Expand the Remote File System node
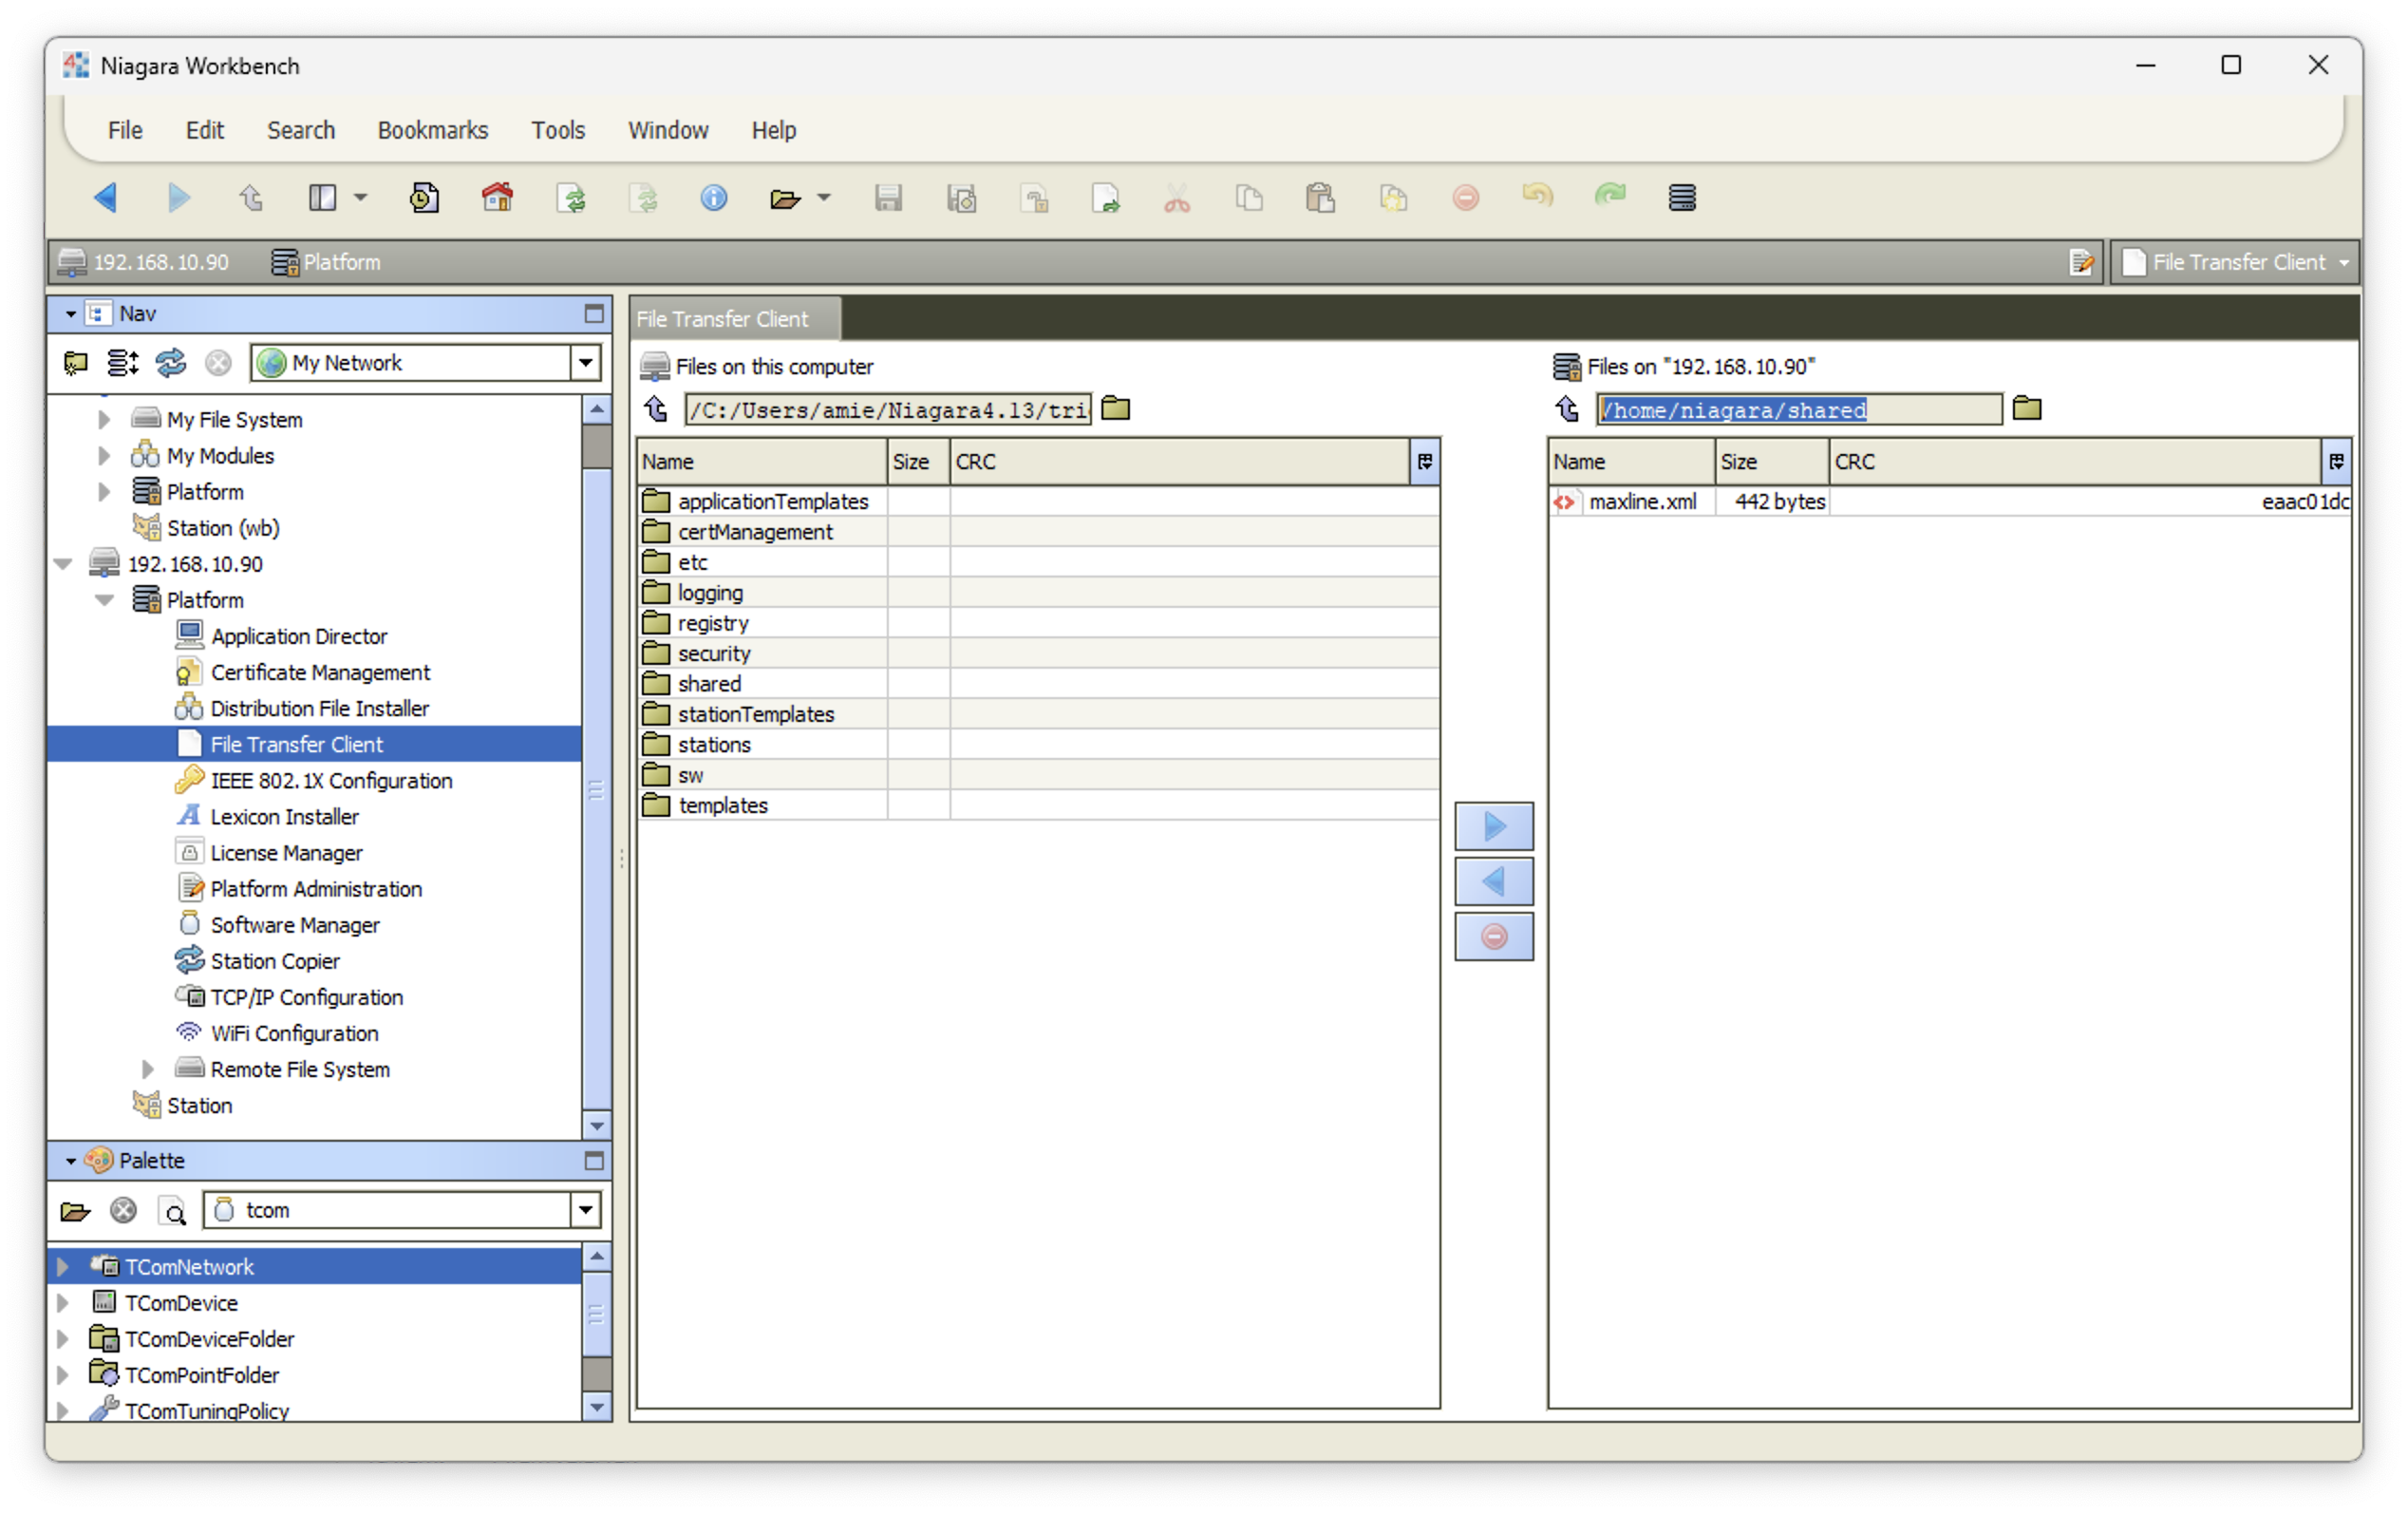This screenshot has width=2408, height=1514. 147,1069
